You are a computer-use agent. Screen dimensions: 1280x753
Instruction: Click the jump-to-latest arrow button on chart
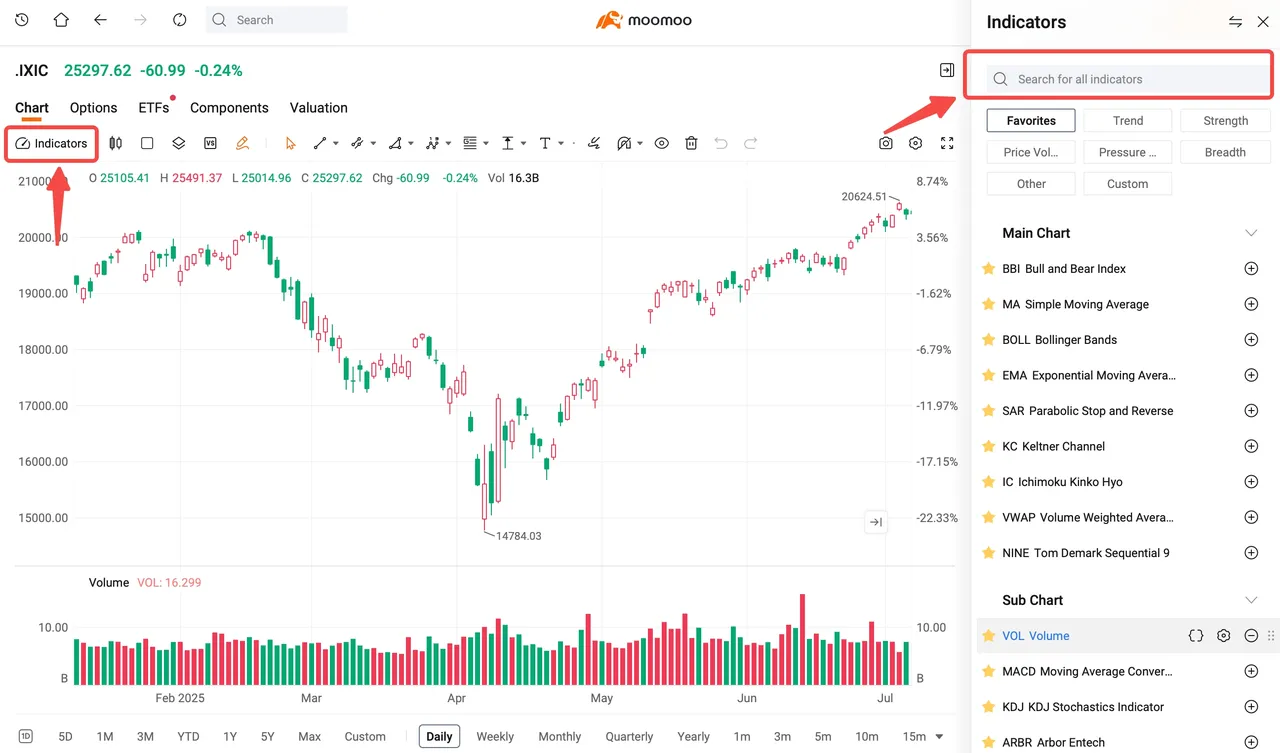[875, 522]
